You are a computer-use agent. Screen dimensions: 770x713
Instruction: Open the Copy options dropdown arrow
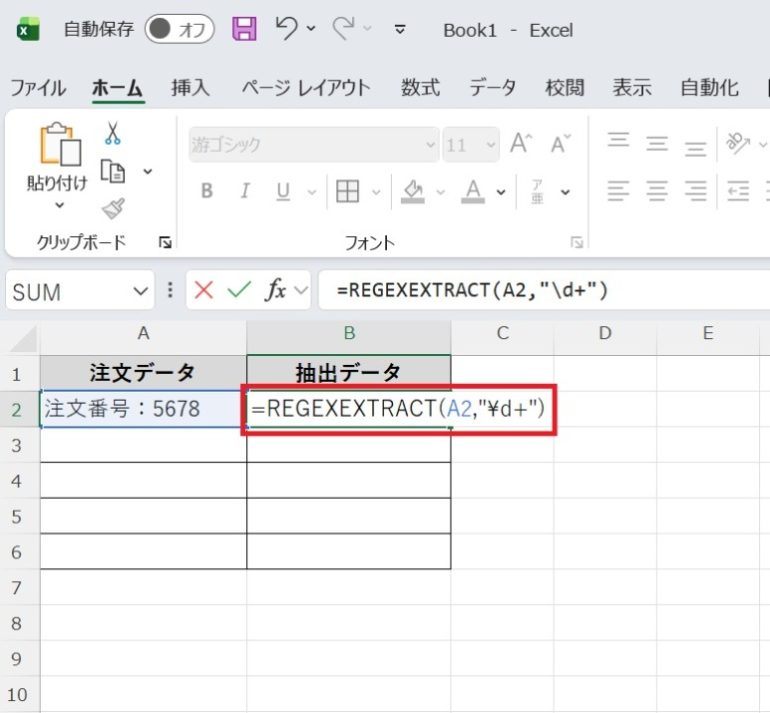click(148, 171)
